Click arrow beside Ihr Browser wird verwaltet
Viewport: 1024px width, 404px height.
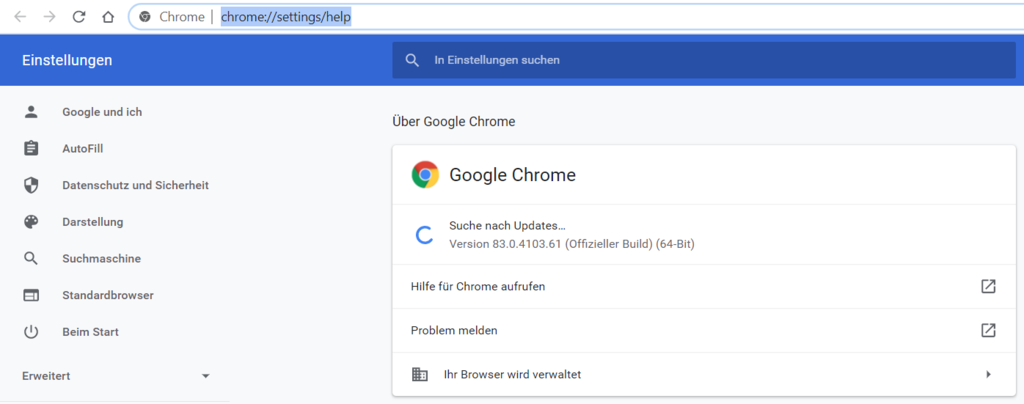[x=989, y=375]
